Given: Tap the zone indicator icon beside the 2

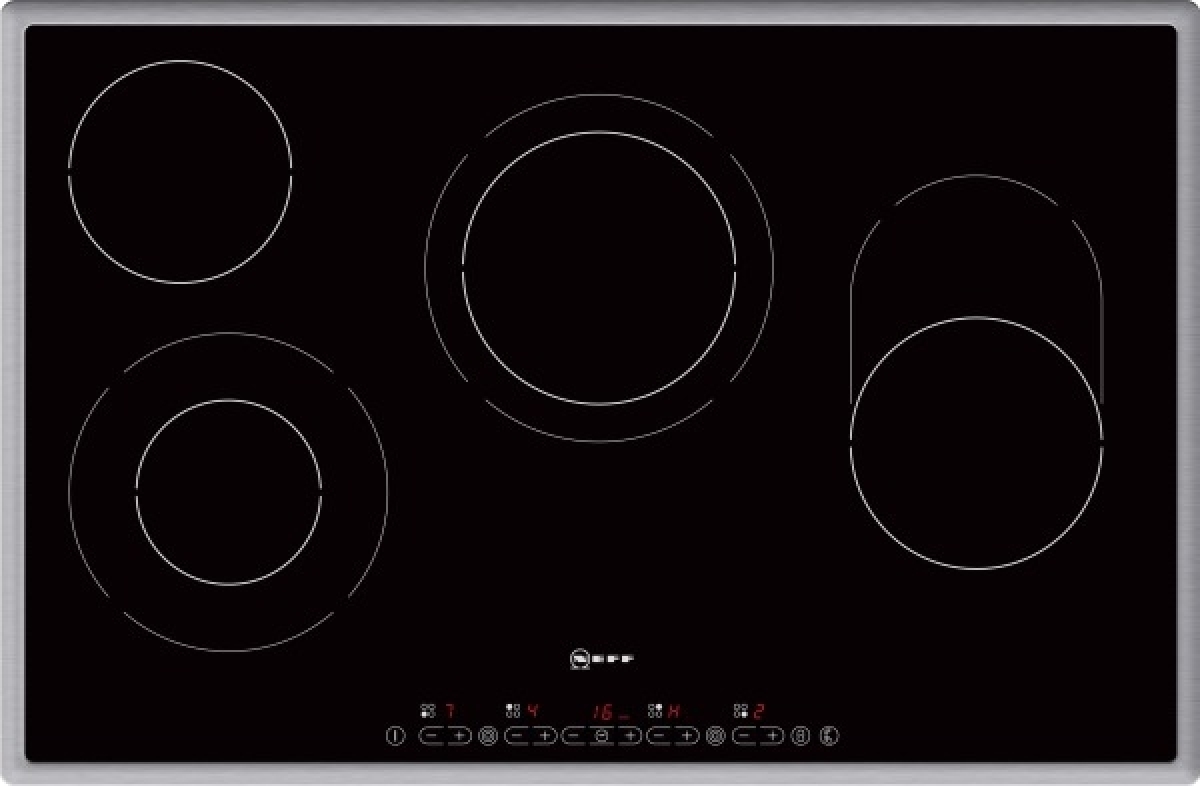Looking at the screenshot, I should click(741, 711).
